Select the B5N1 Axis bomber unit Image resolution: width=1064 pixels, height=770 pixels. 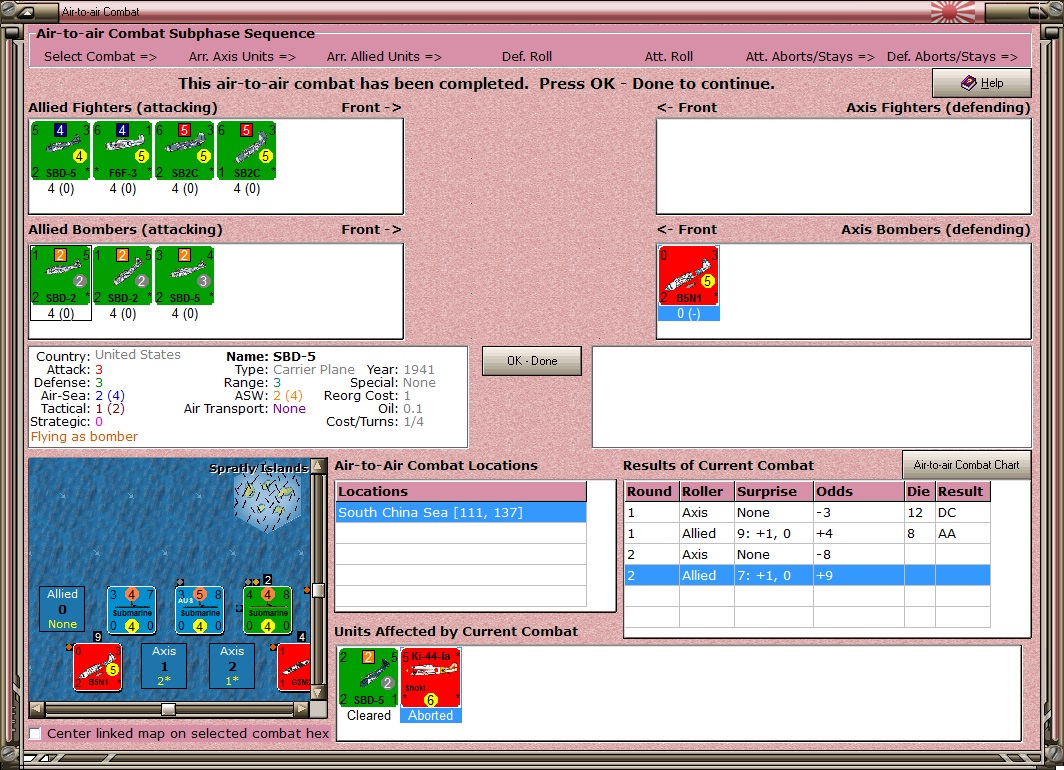[x=688, y=275]
